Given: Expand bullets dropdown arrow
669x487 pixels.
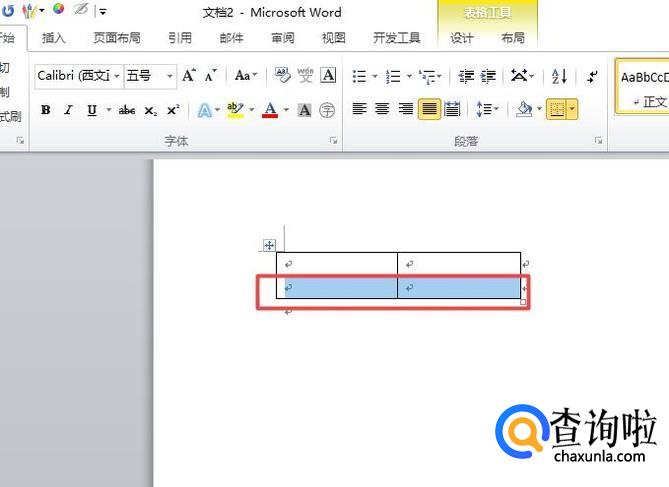Looking at the screenshot, I should [375, 76].
